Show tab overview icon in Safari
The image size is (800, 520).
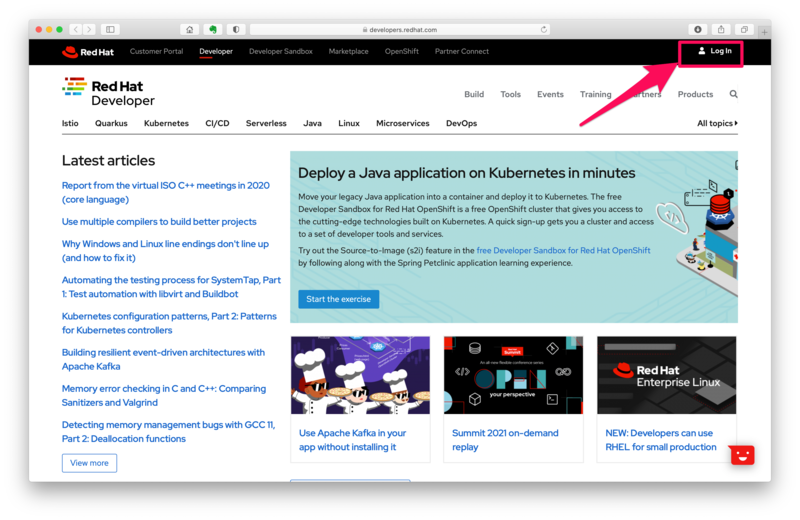point(744,30)
